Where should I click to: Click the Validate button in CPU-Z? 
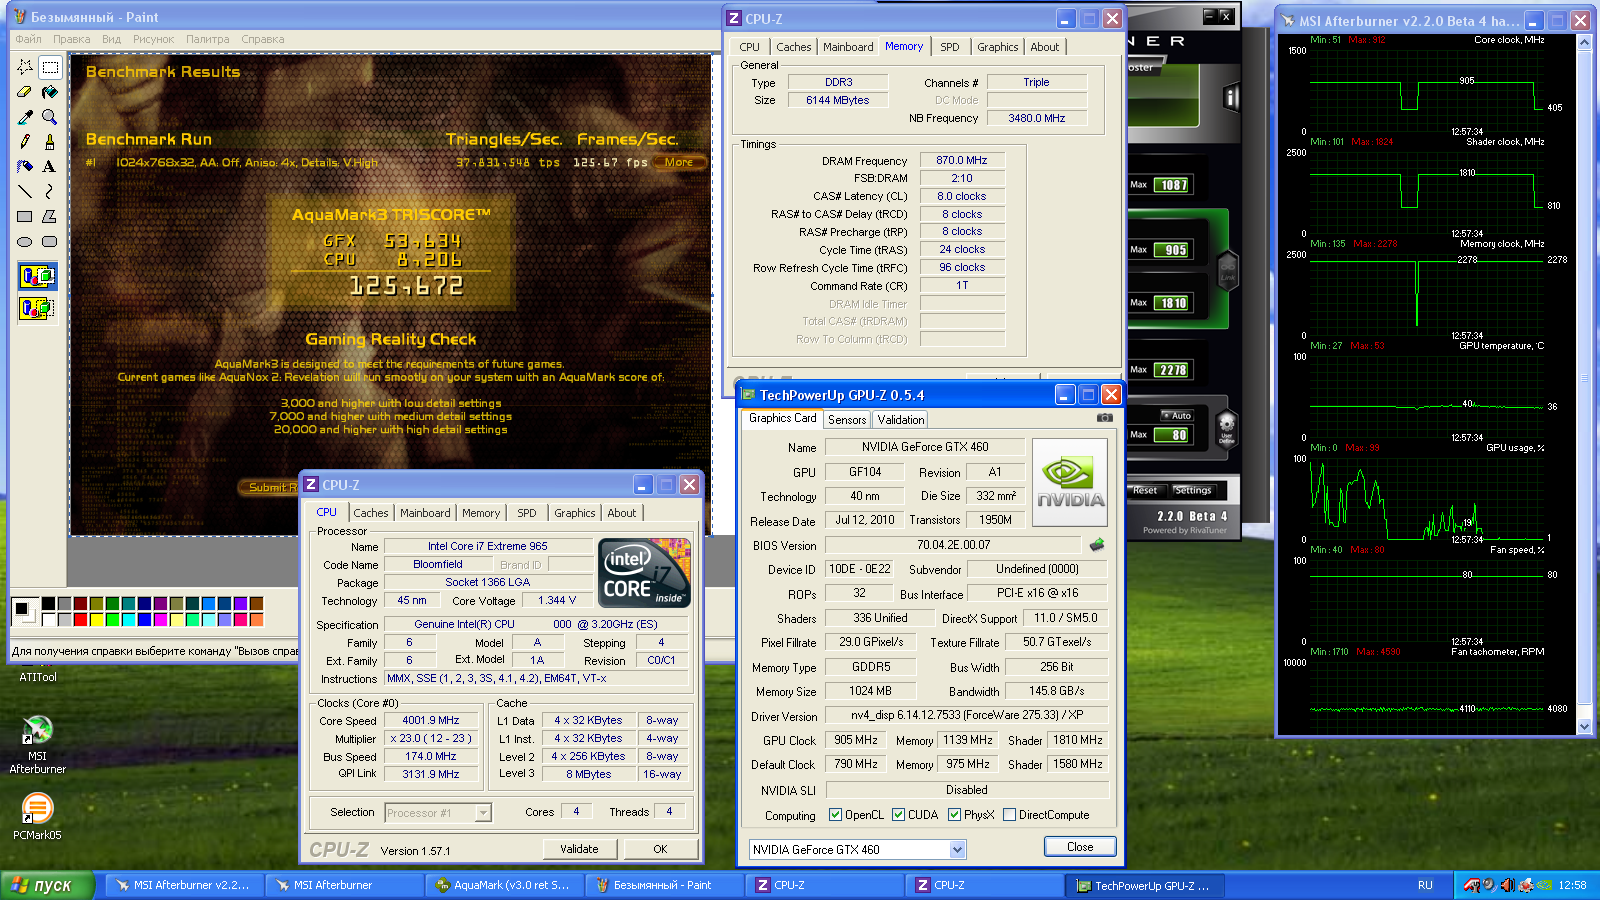579,849
